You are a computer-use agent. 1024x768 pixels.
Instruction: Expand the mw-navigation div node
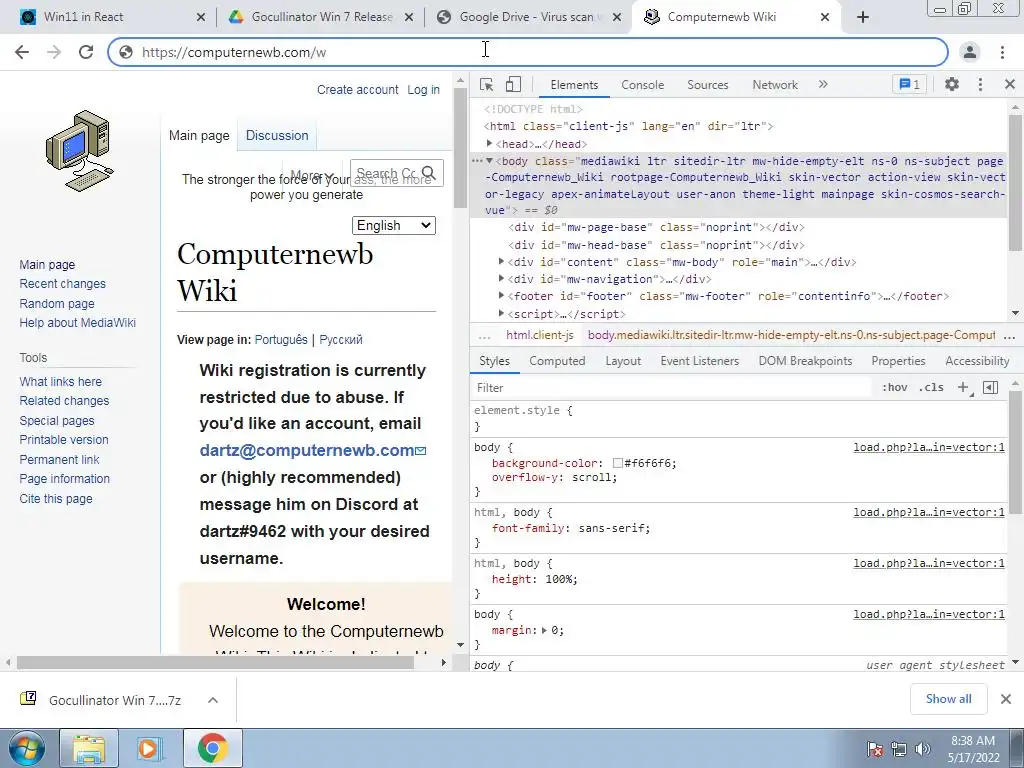pos(502,279)
